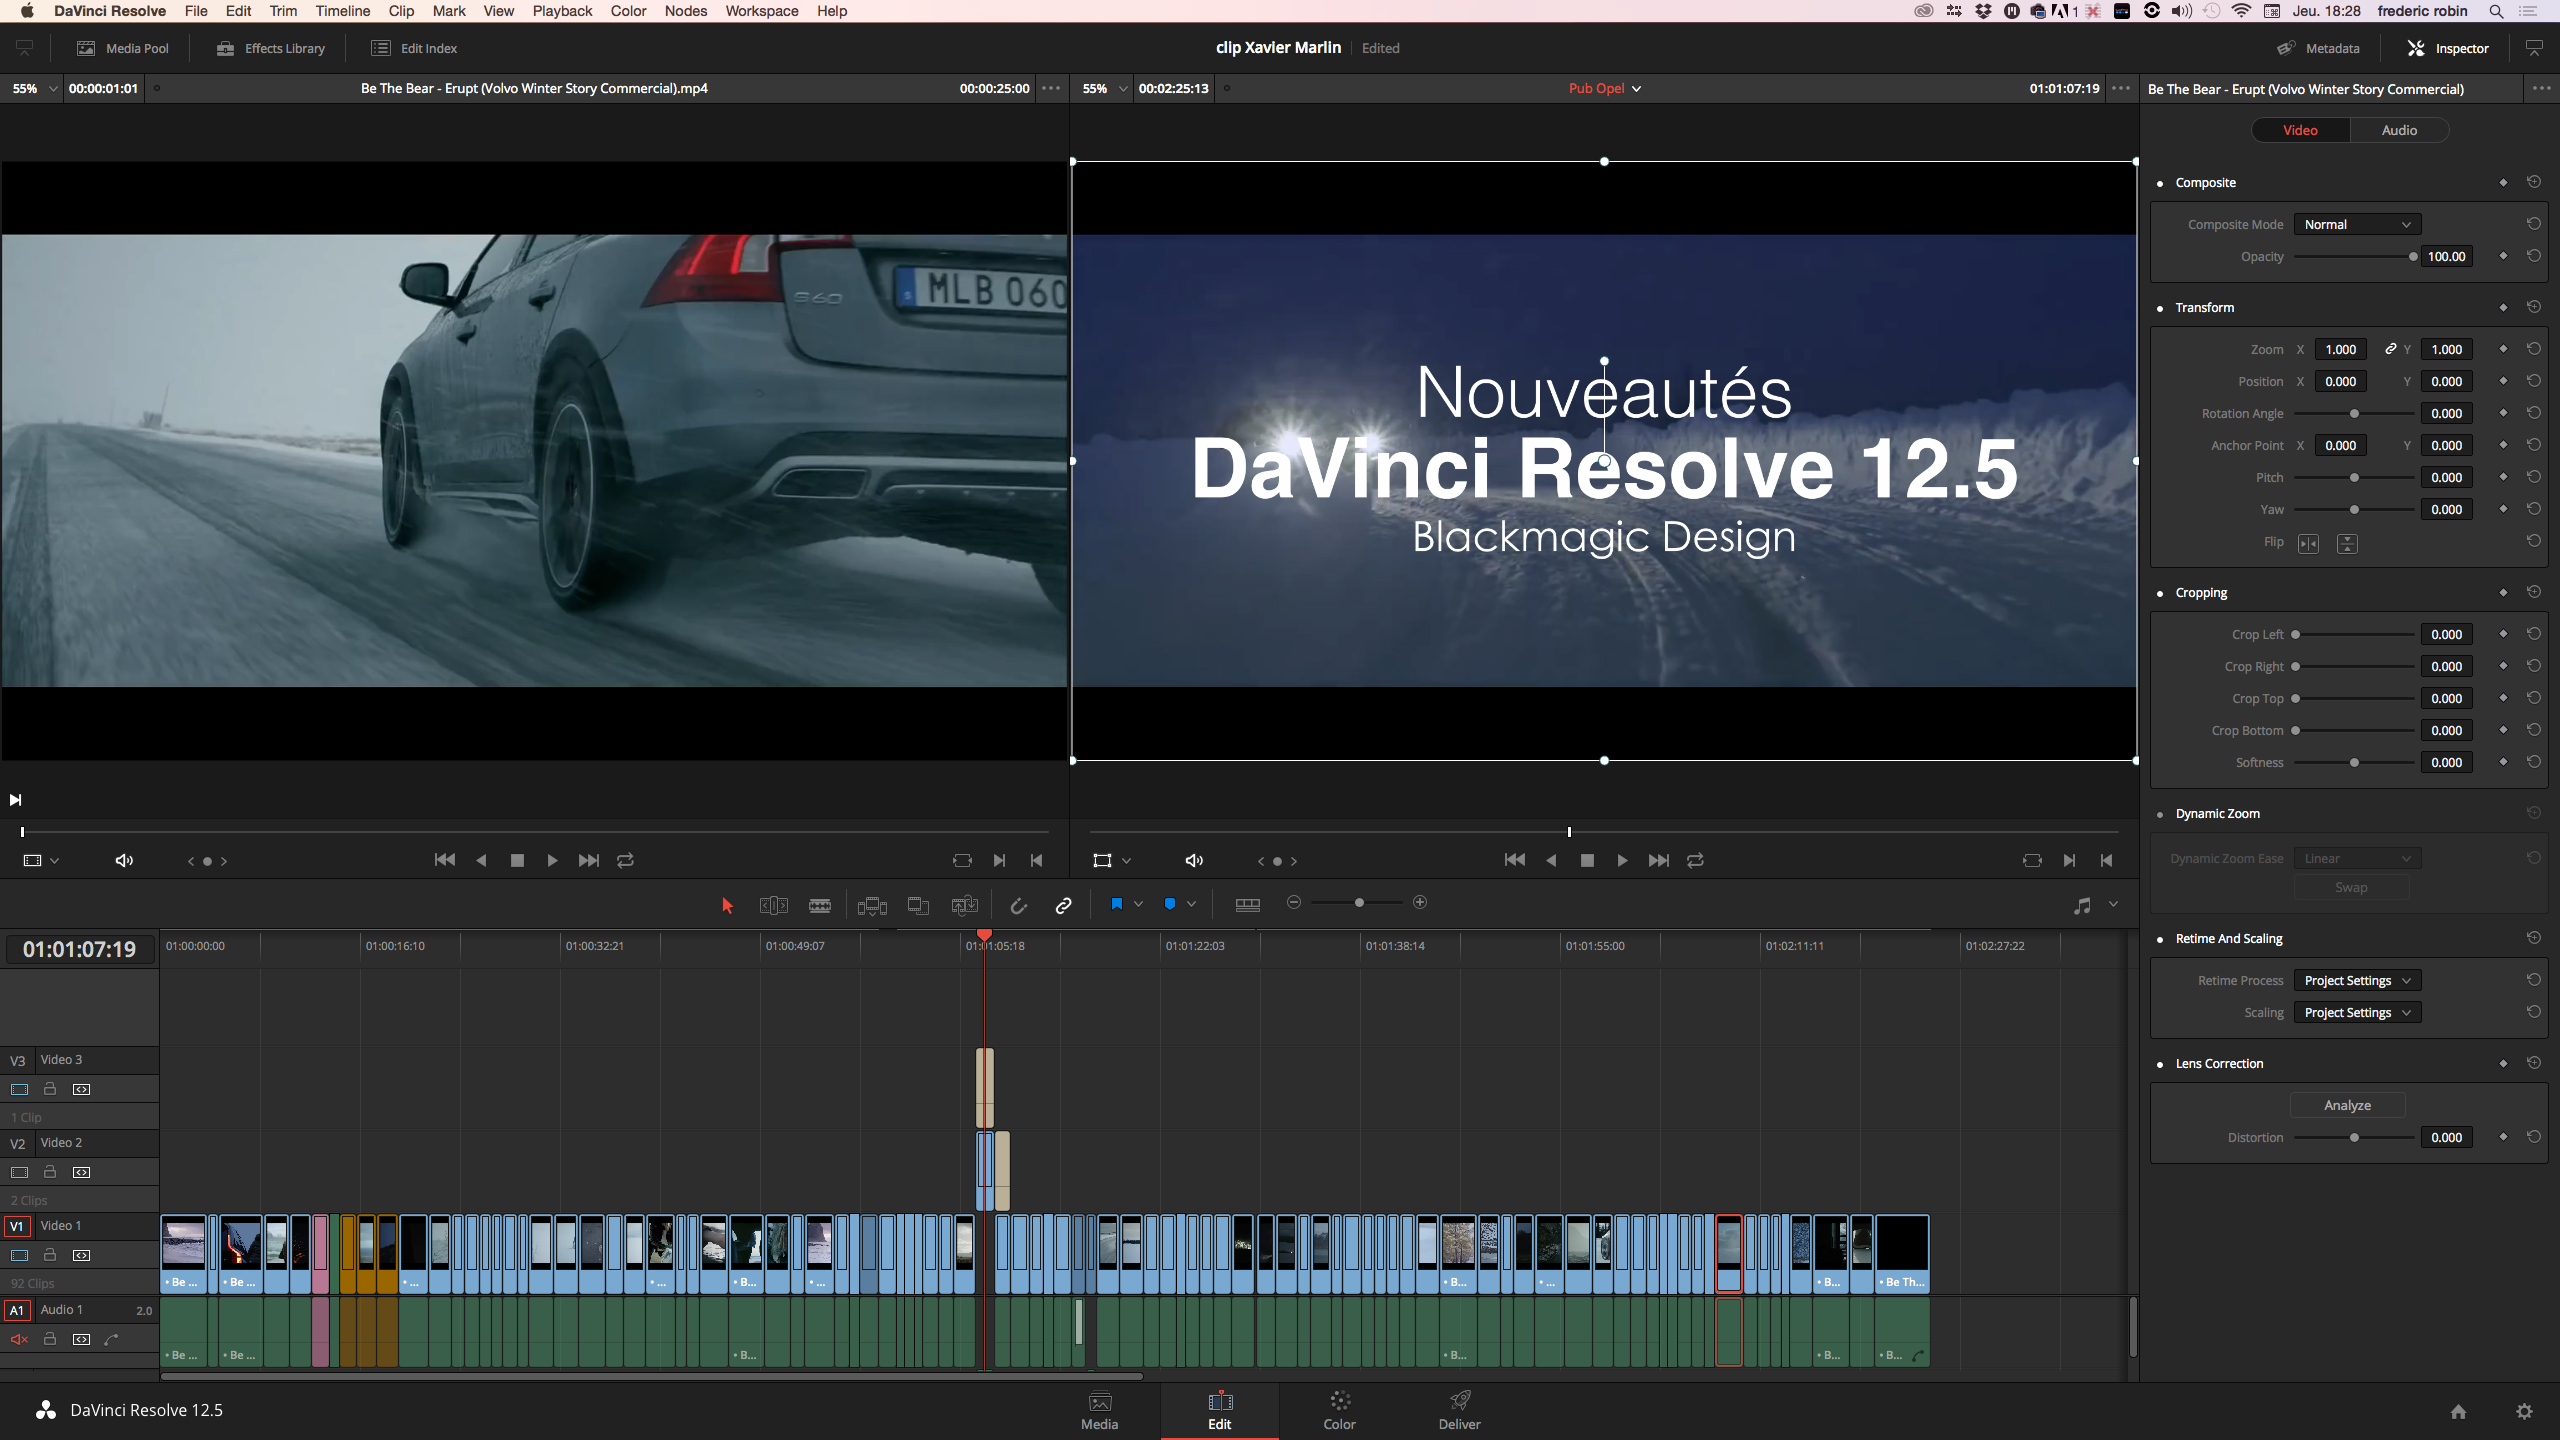Open the Edit Index panel
Viewport: 2560px width, 1440px height.
[x=414, y=48]
